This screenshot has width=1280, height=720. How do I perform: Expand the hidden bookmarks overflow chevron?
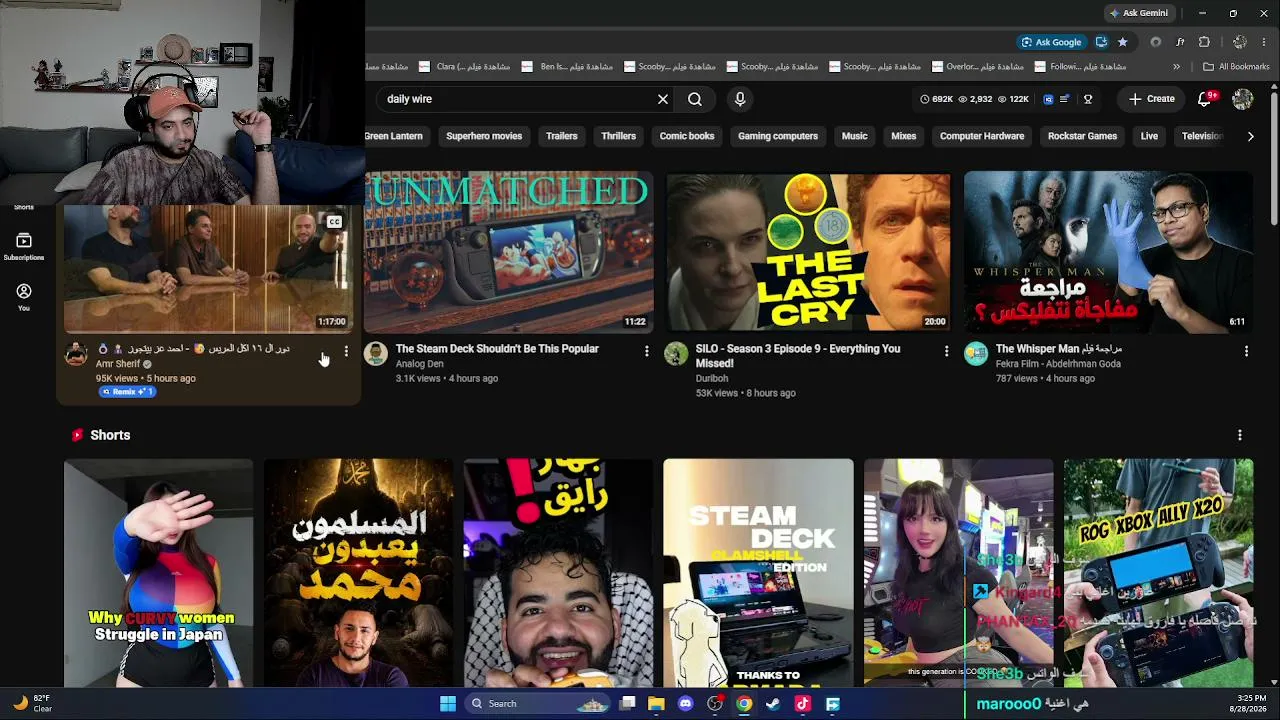[x=1176, y=67]
